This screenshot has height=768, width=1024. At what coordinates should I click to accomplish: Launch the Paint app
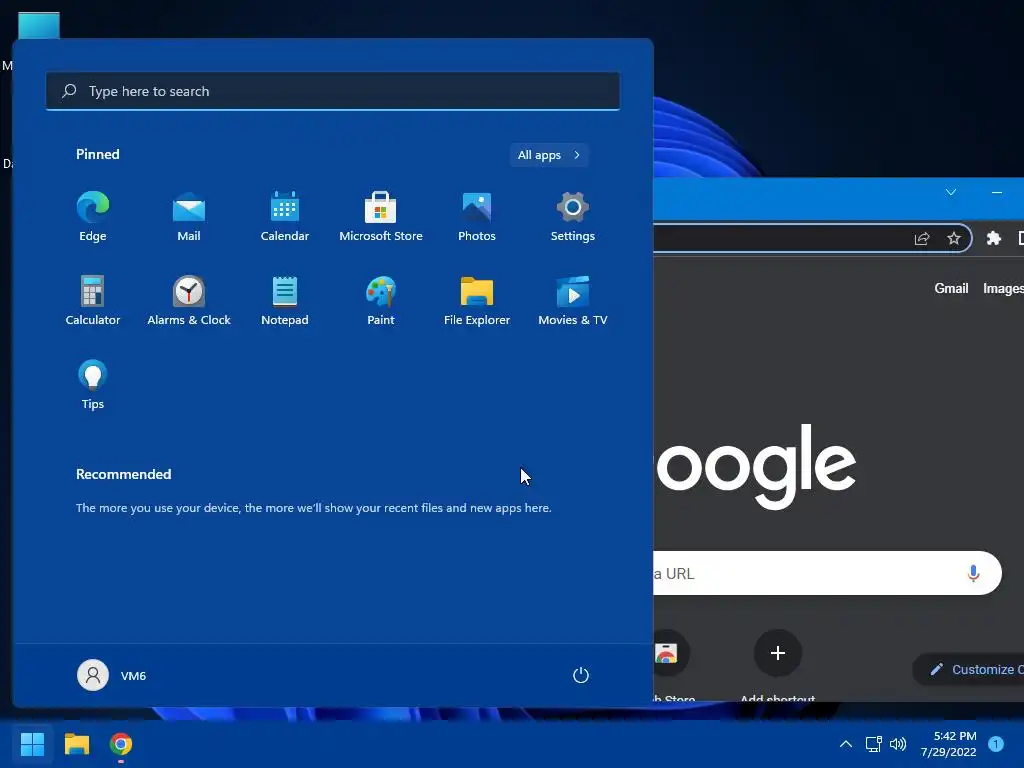coord(381,300)
